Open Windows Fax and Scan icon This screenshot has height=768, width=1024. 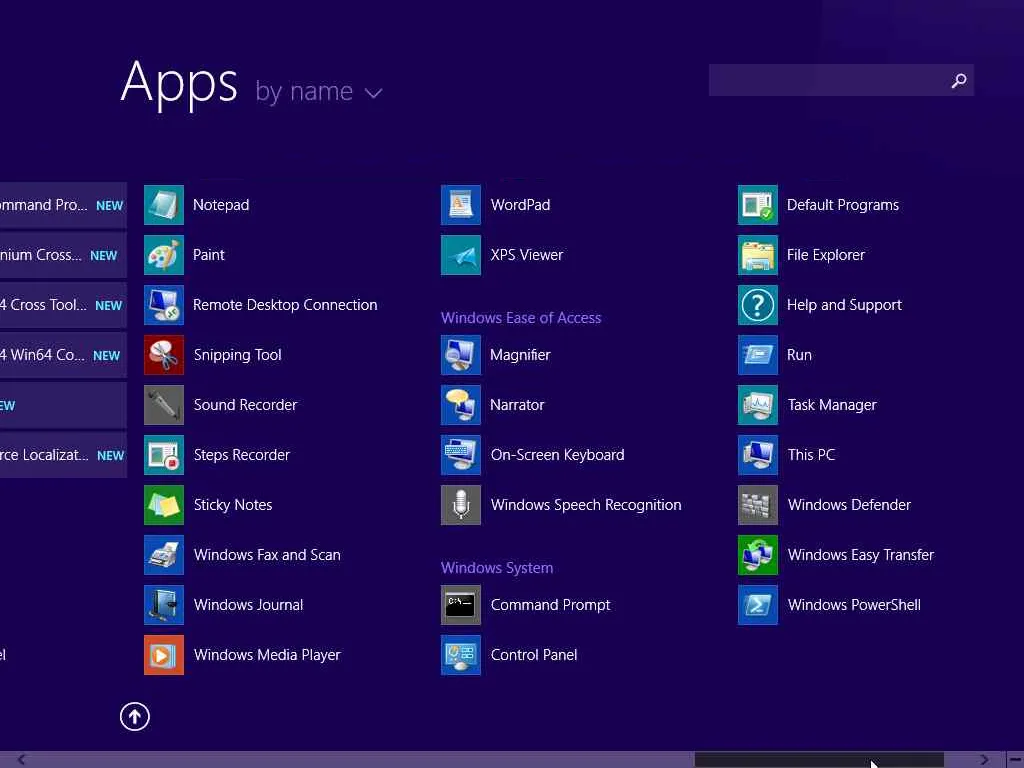(163, 555)
